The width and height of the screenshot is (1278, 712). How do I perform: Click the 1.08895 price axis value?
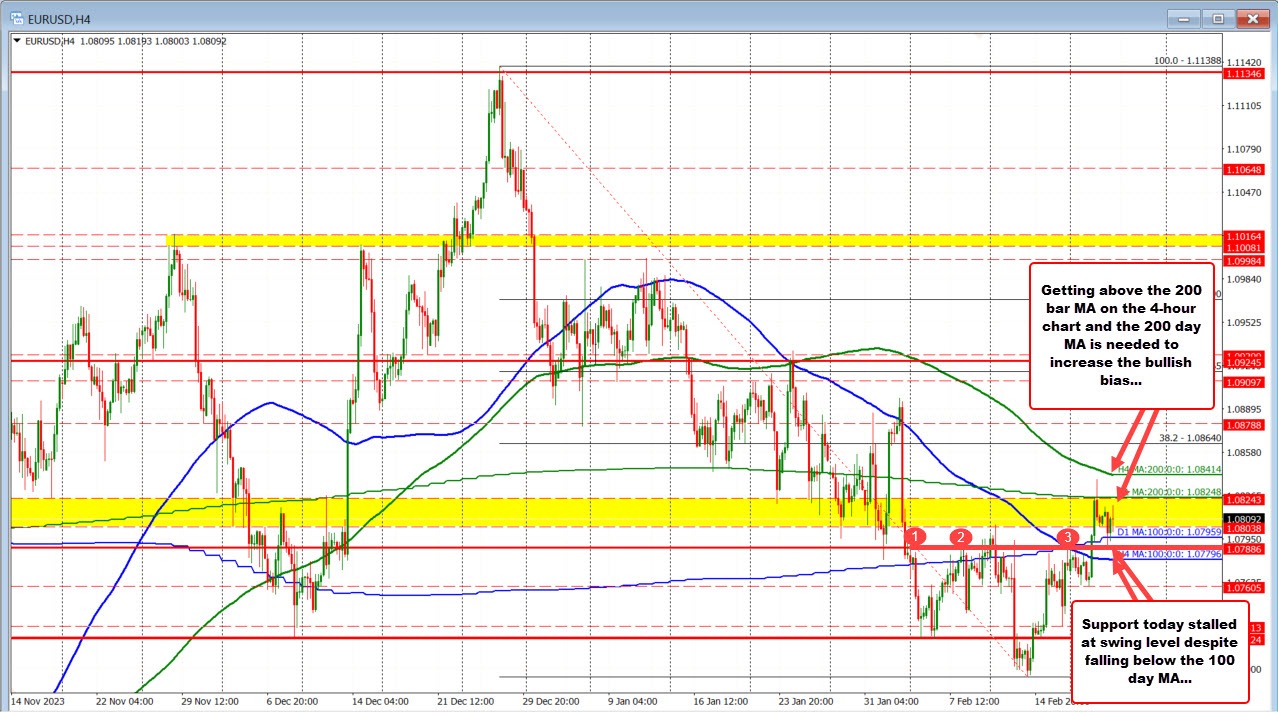point(1244,409)
